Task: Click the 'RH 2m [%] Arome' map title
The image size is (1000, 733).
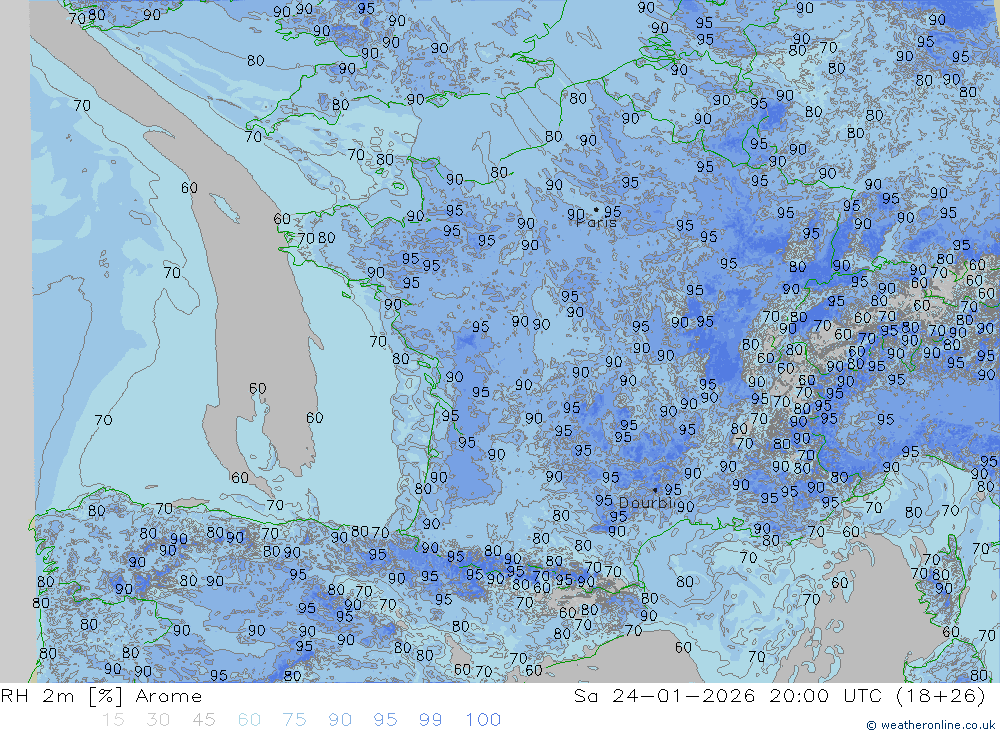Action: click(x=101, y=696)
